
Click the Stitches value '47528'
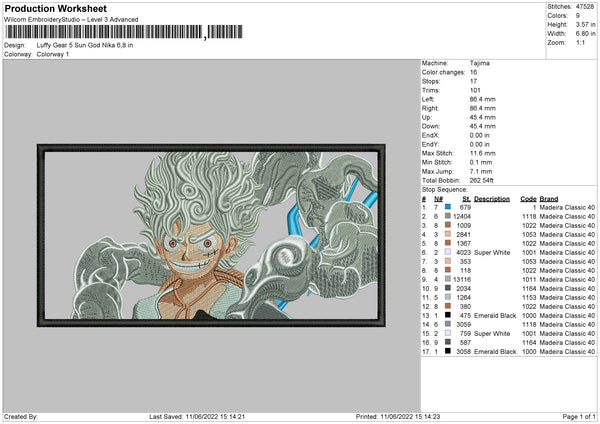coord(585,7)
